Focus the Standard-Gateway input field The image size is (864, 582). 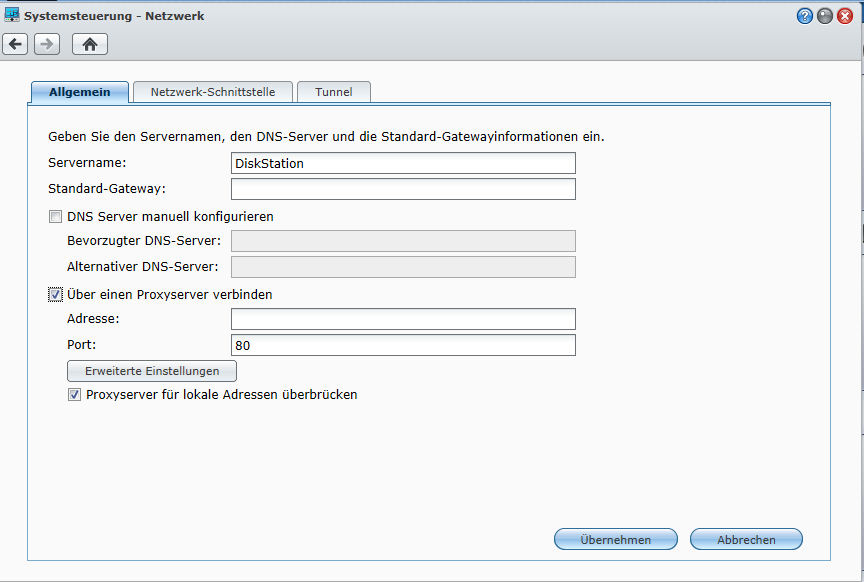pyautogui.click(x=403, y=189)
